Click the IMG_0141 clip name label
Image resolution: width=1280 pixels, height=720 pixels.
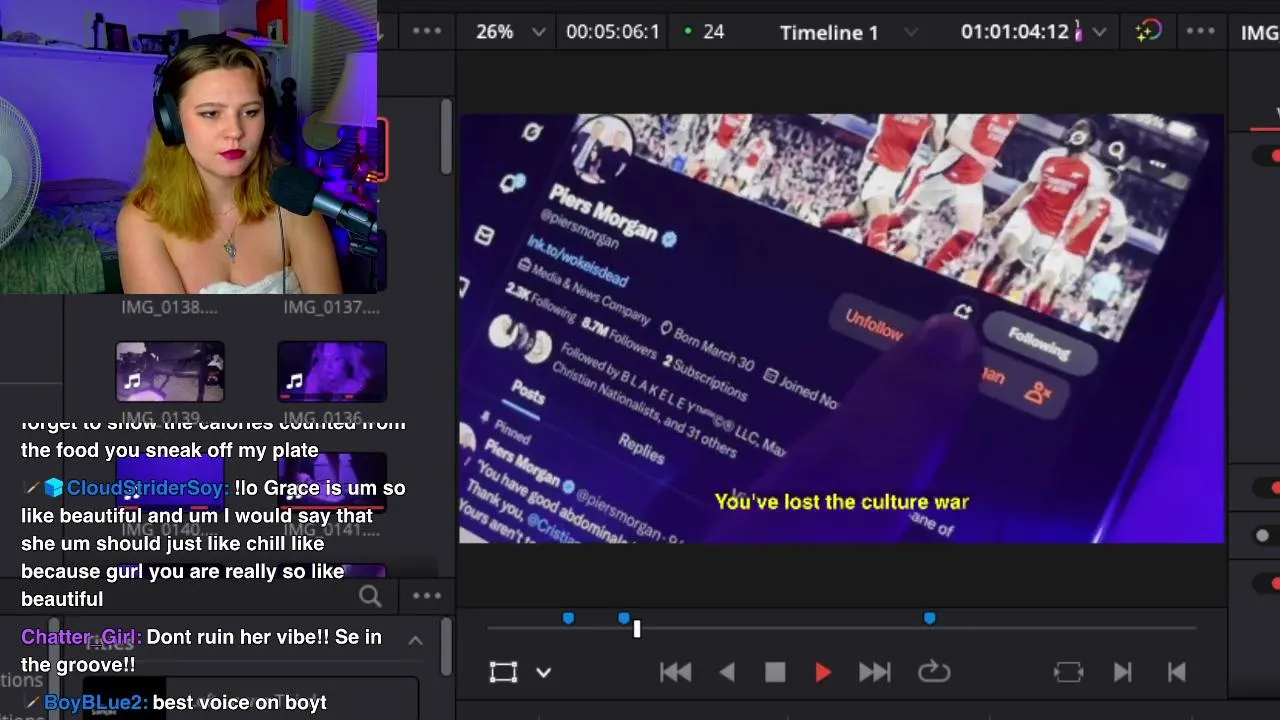tap(331, 529)
